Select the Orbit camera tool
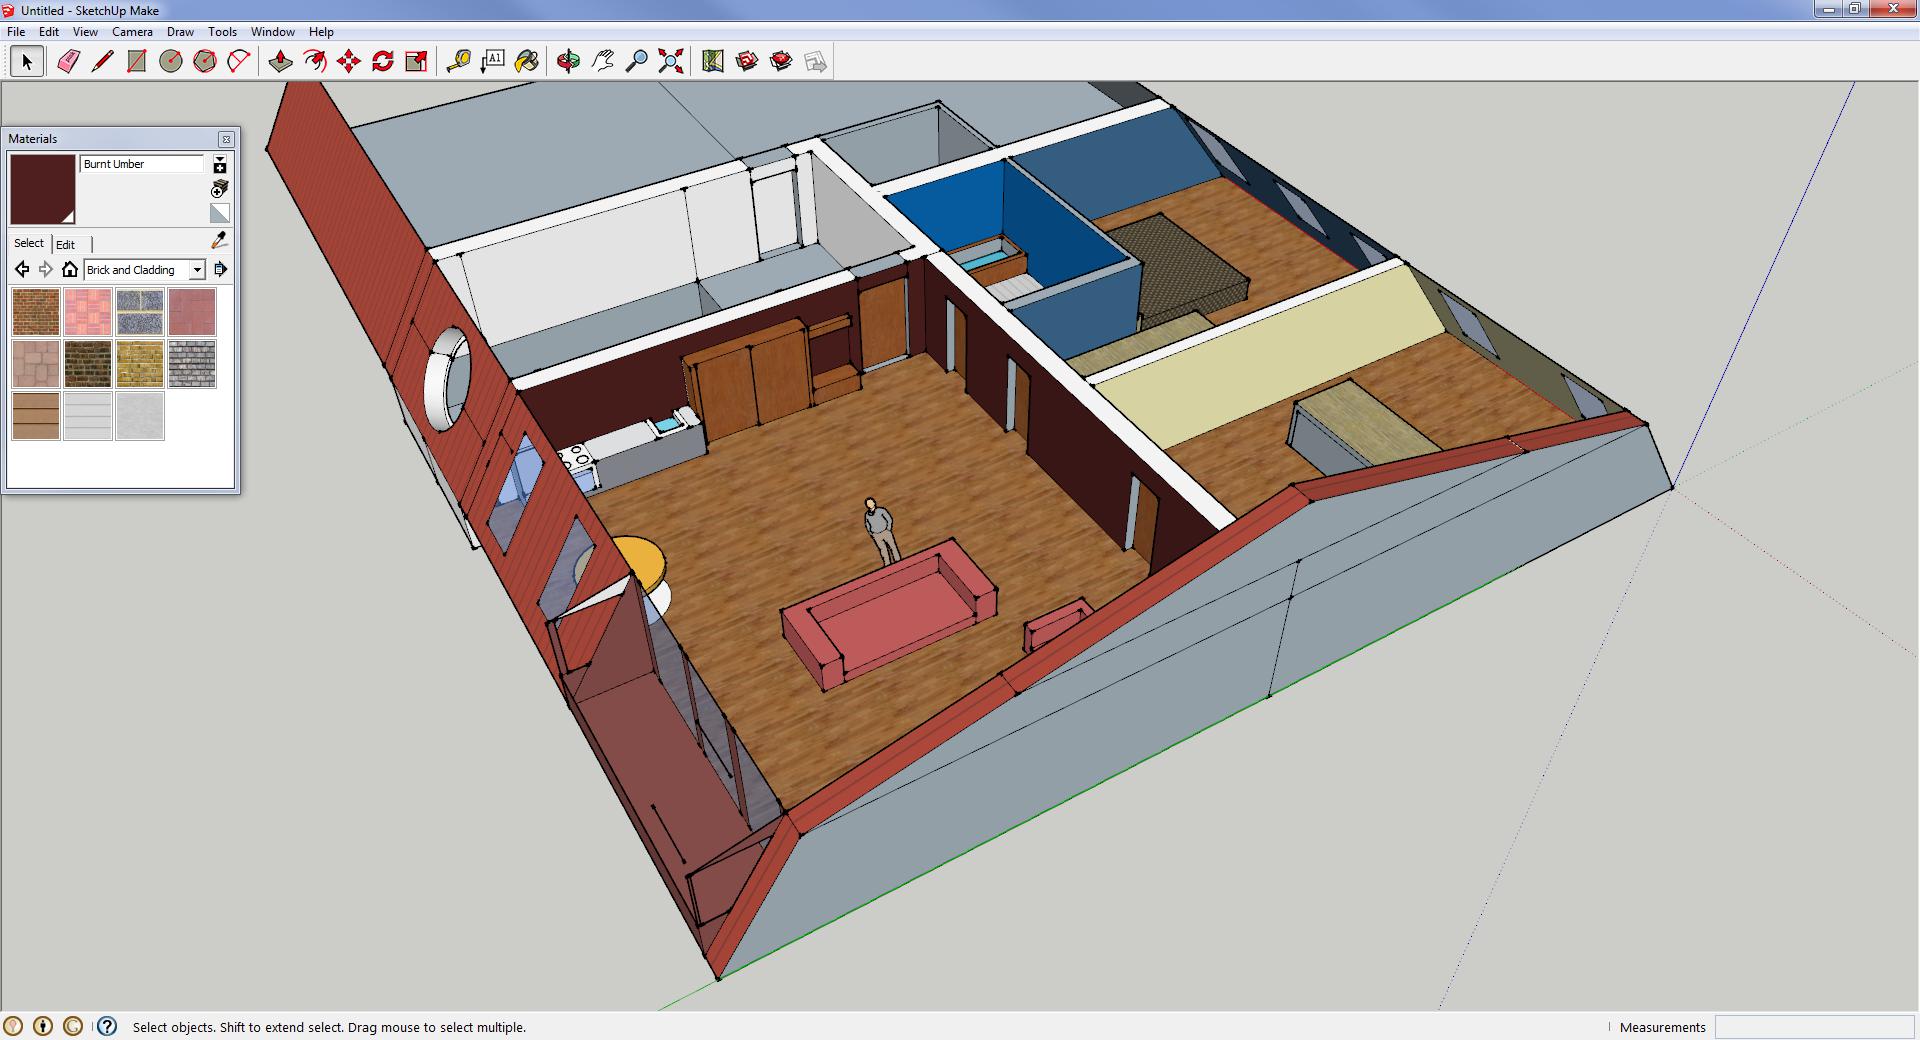Viewport: 1920px width, 1040px height. [568, 62]
